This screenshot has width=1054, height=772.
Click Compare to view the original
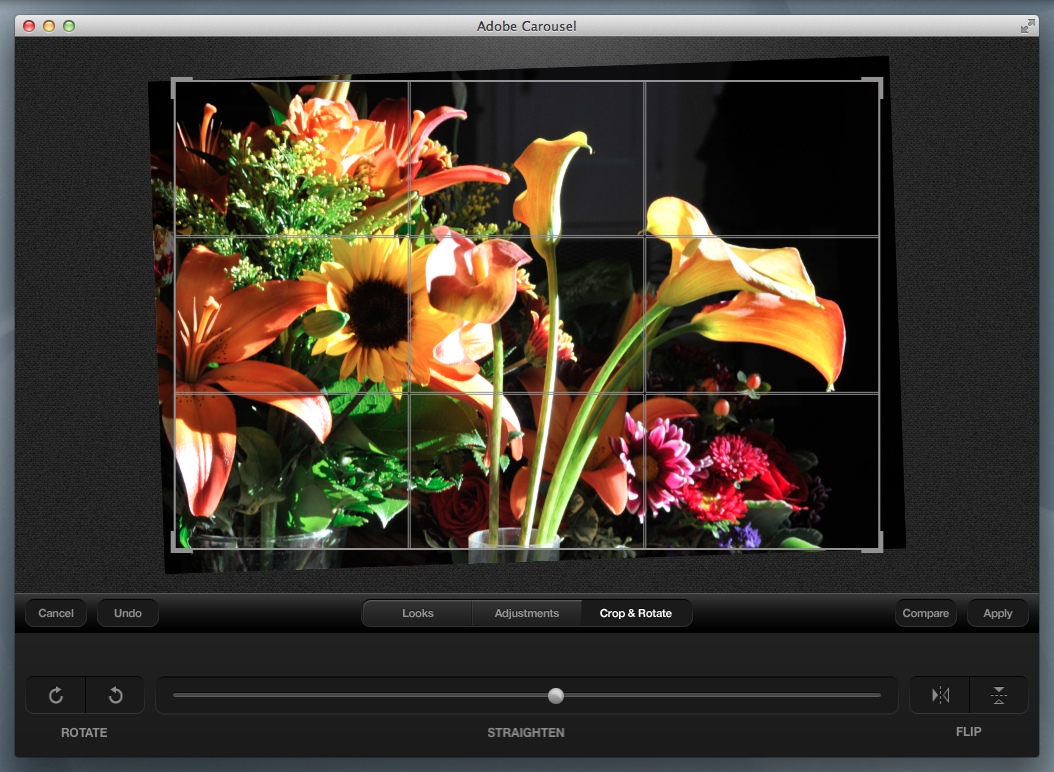click(925, 613)
